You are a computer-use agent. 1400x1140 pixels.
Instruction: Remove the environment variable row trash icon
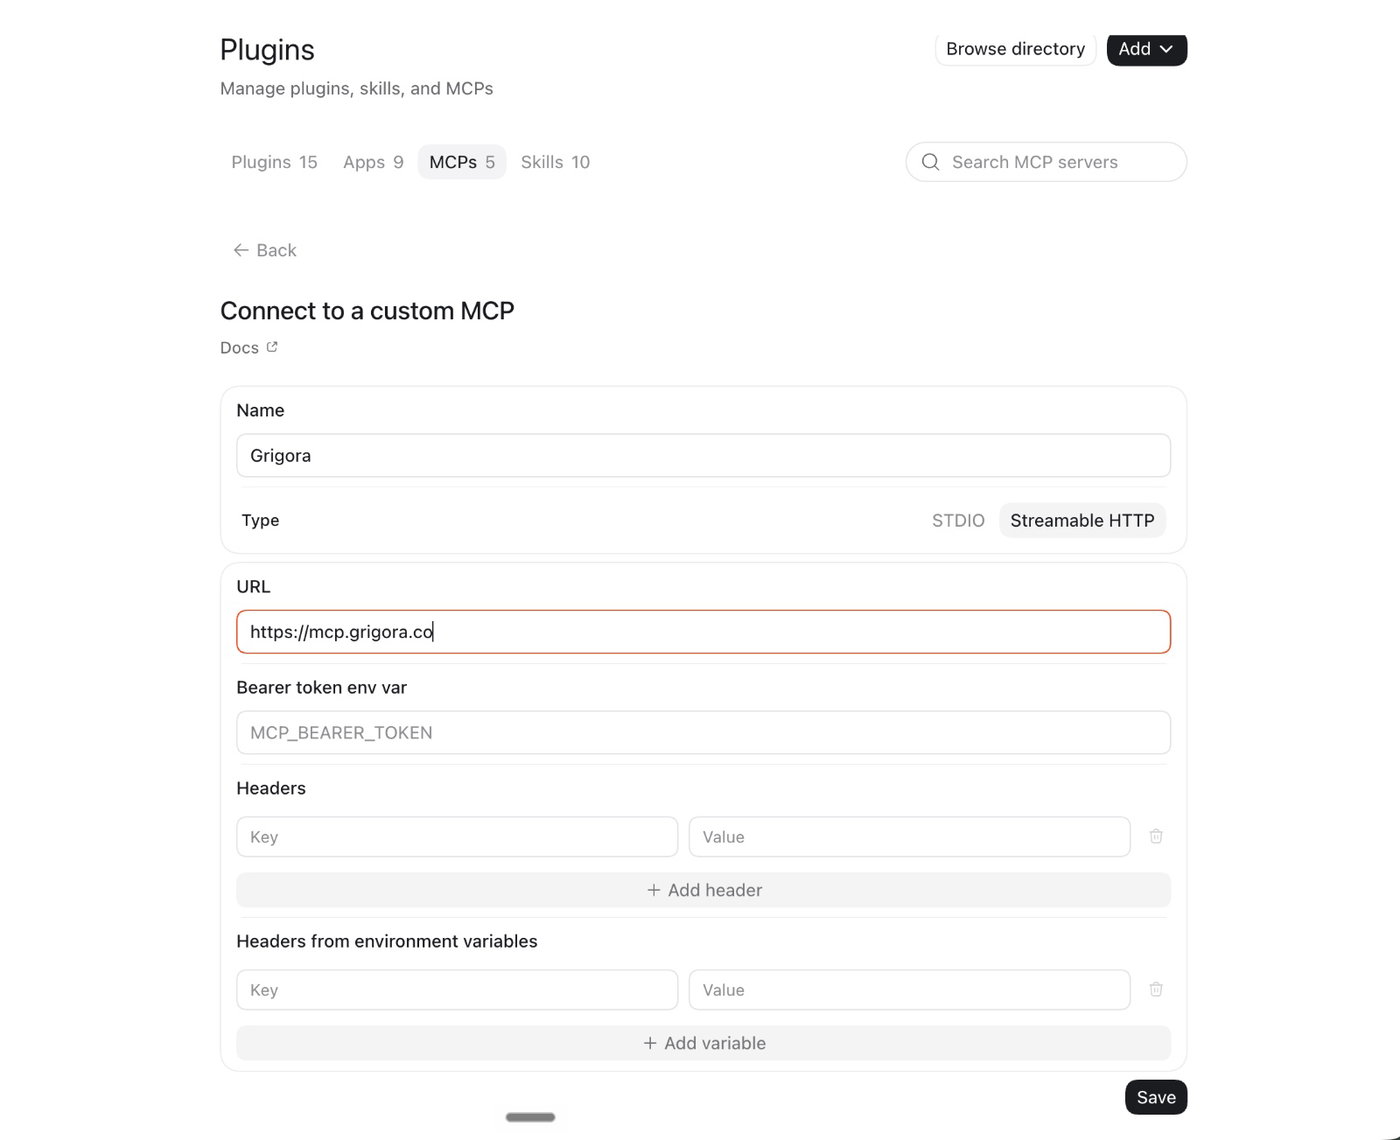[1156, 989]
